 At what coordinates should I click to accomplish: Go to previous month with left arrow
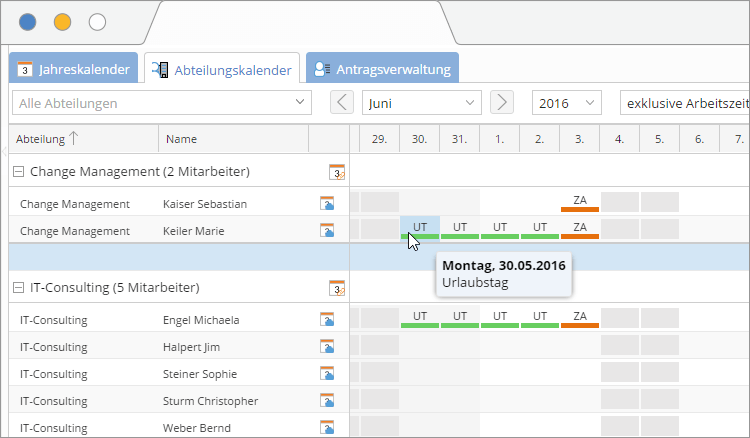pos(342,103)
